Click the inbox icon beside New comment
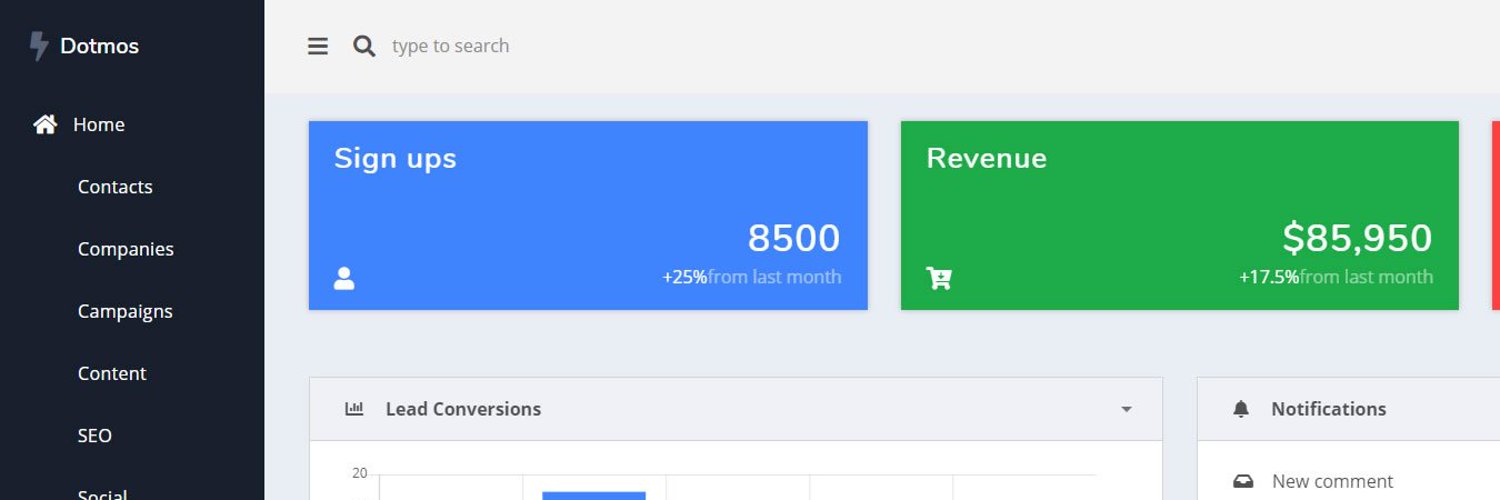Screen dimensions: 1500x500 click(1243, 482)
